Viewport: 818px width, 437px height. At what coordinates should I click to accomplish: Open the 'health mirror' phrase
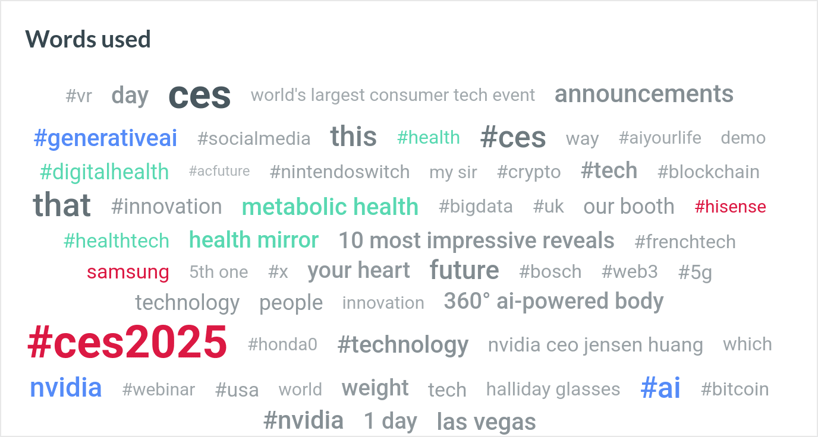coord(254,240)
